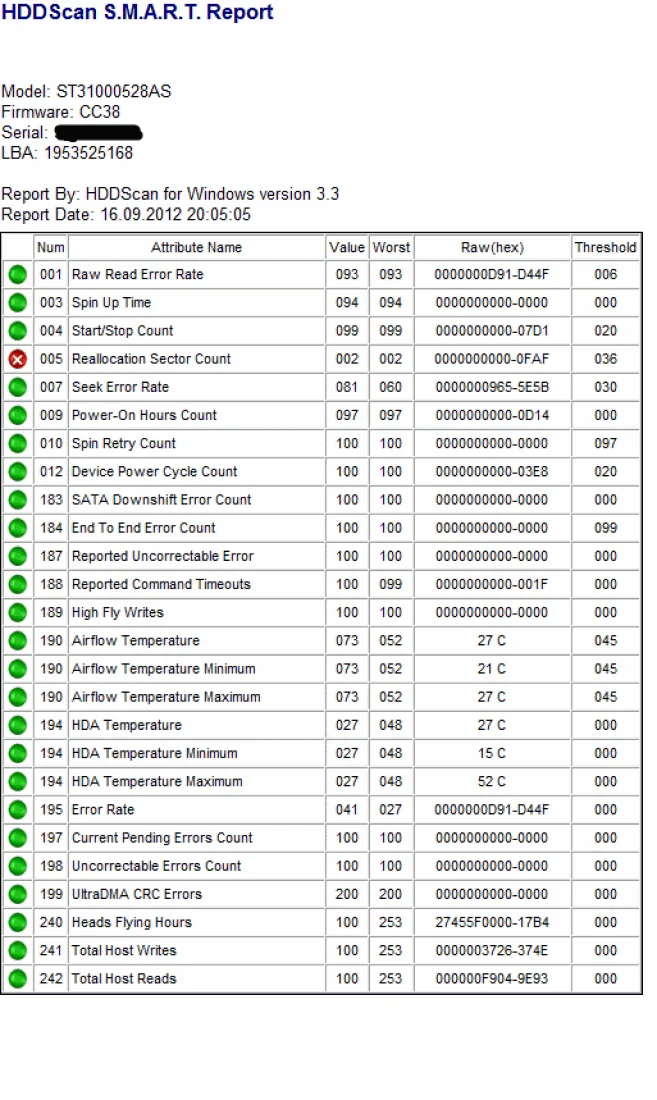The width and height of the screenshot is (657, 1100).
Task: Click the Threshold column header
Action: click(x=605, y=247)
